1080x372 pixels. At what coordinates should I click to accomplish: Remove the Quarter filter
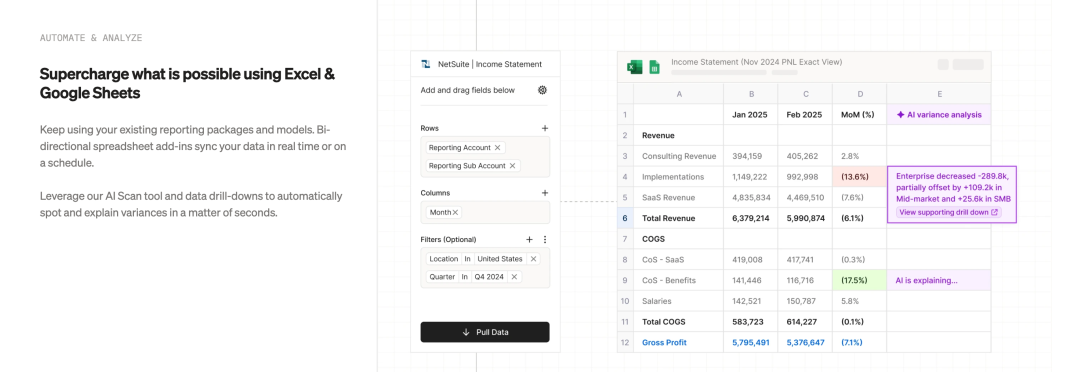click(514, 276)
